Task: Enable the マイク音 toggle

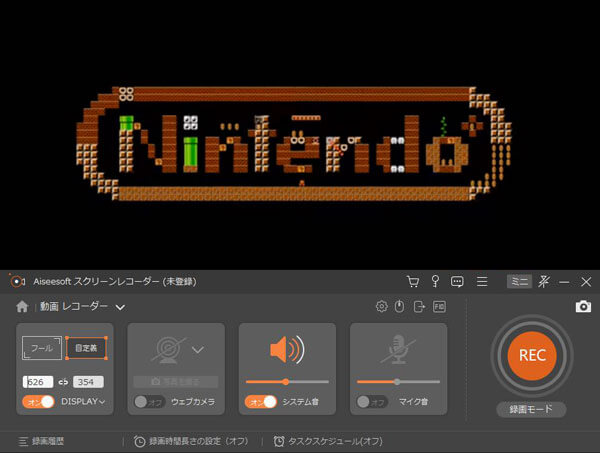Action: 372,402
